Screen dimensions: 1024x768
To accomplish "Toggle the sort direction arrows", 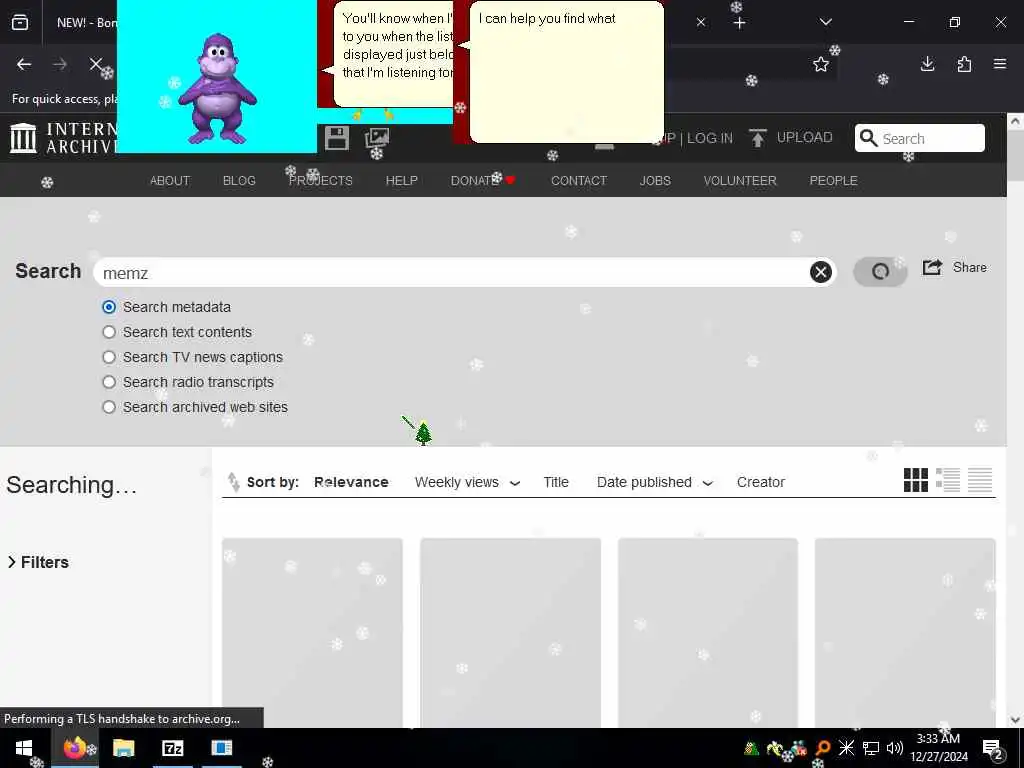I will click(233, 481).
